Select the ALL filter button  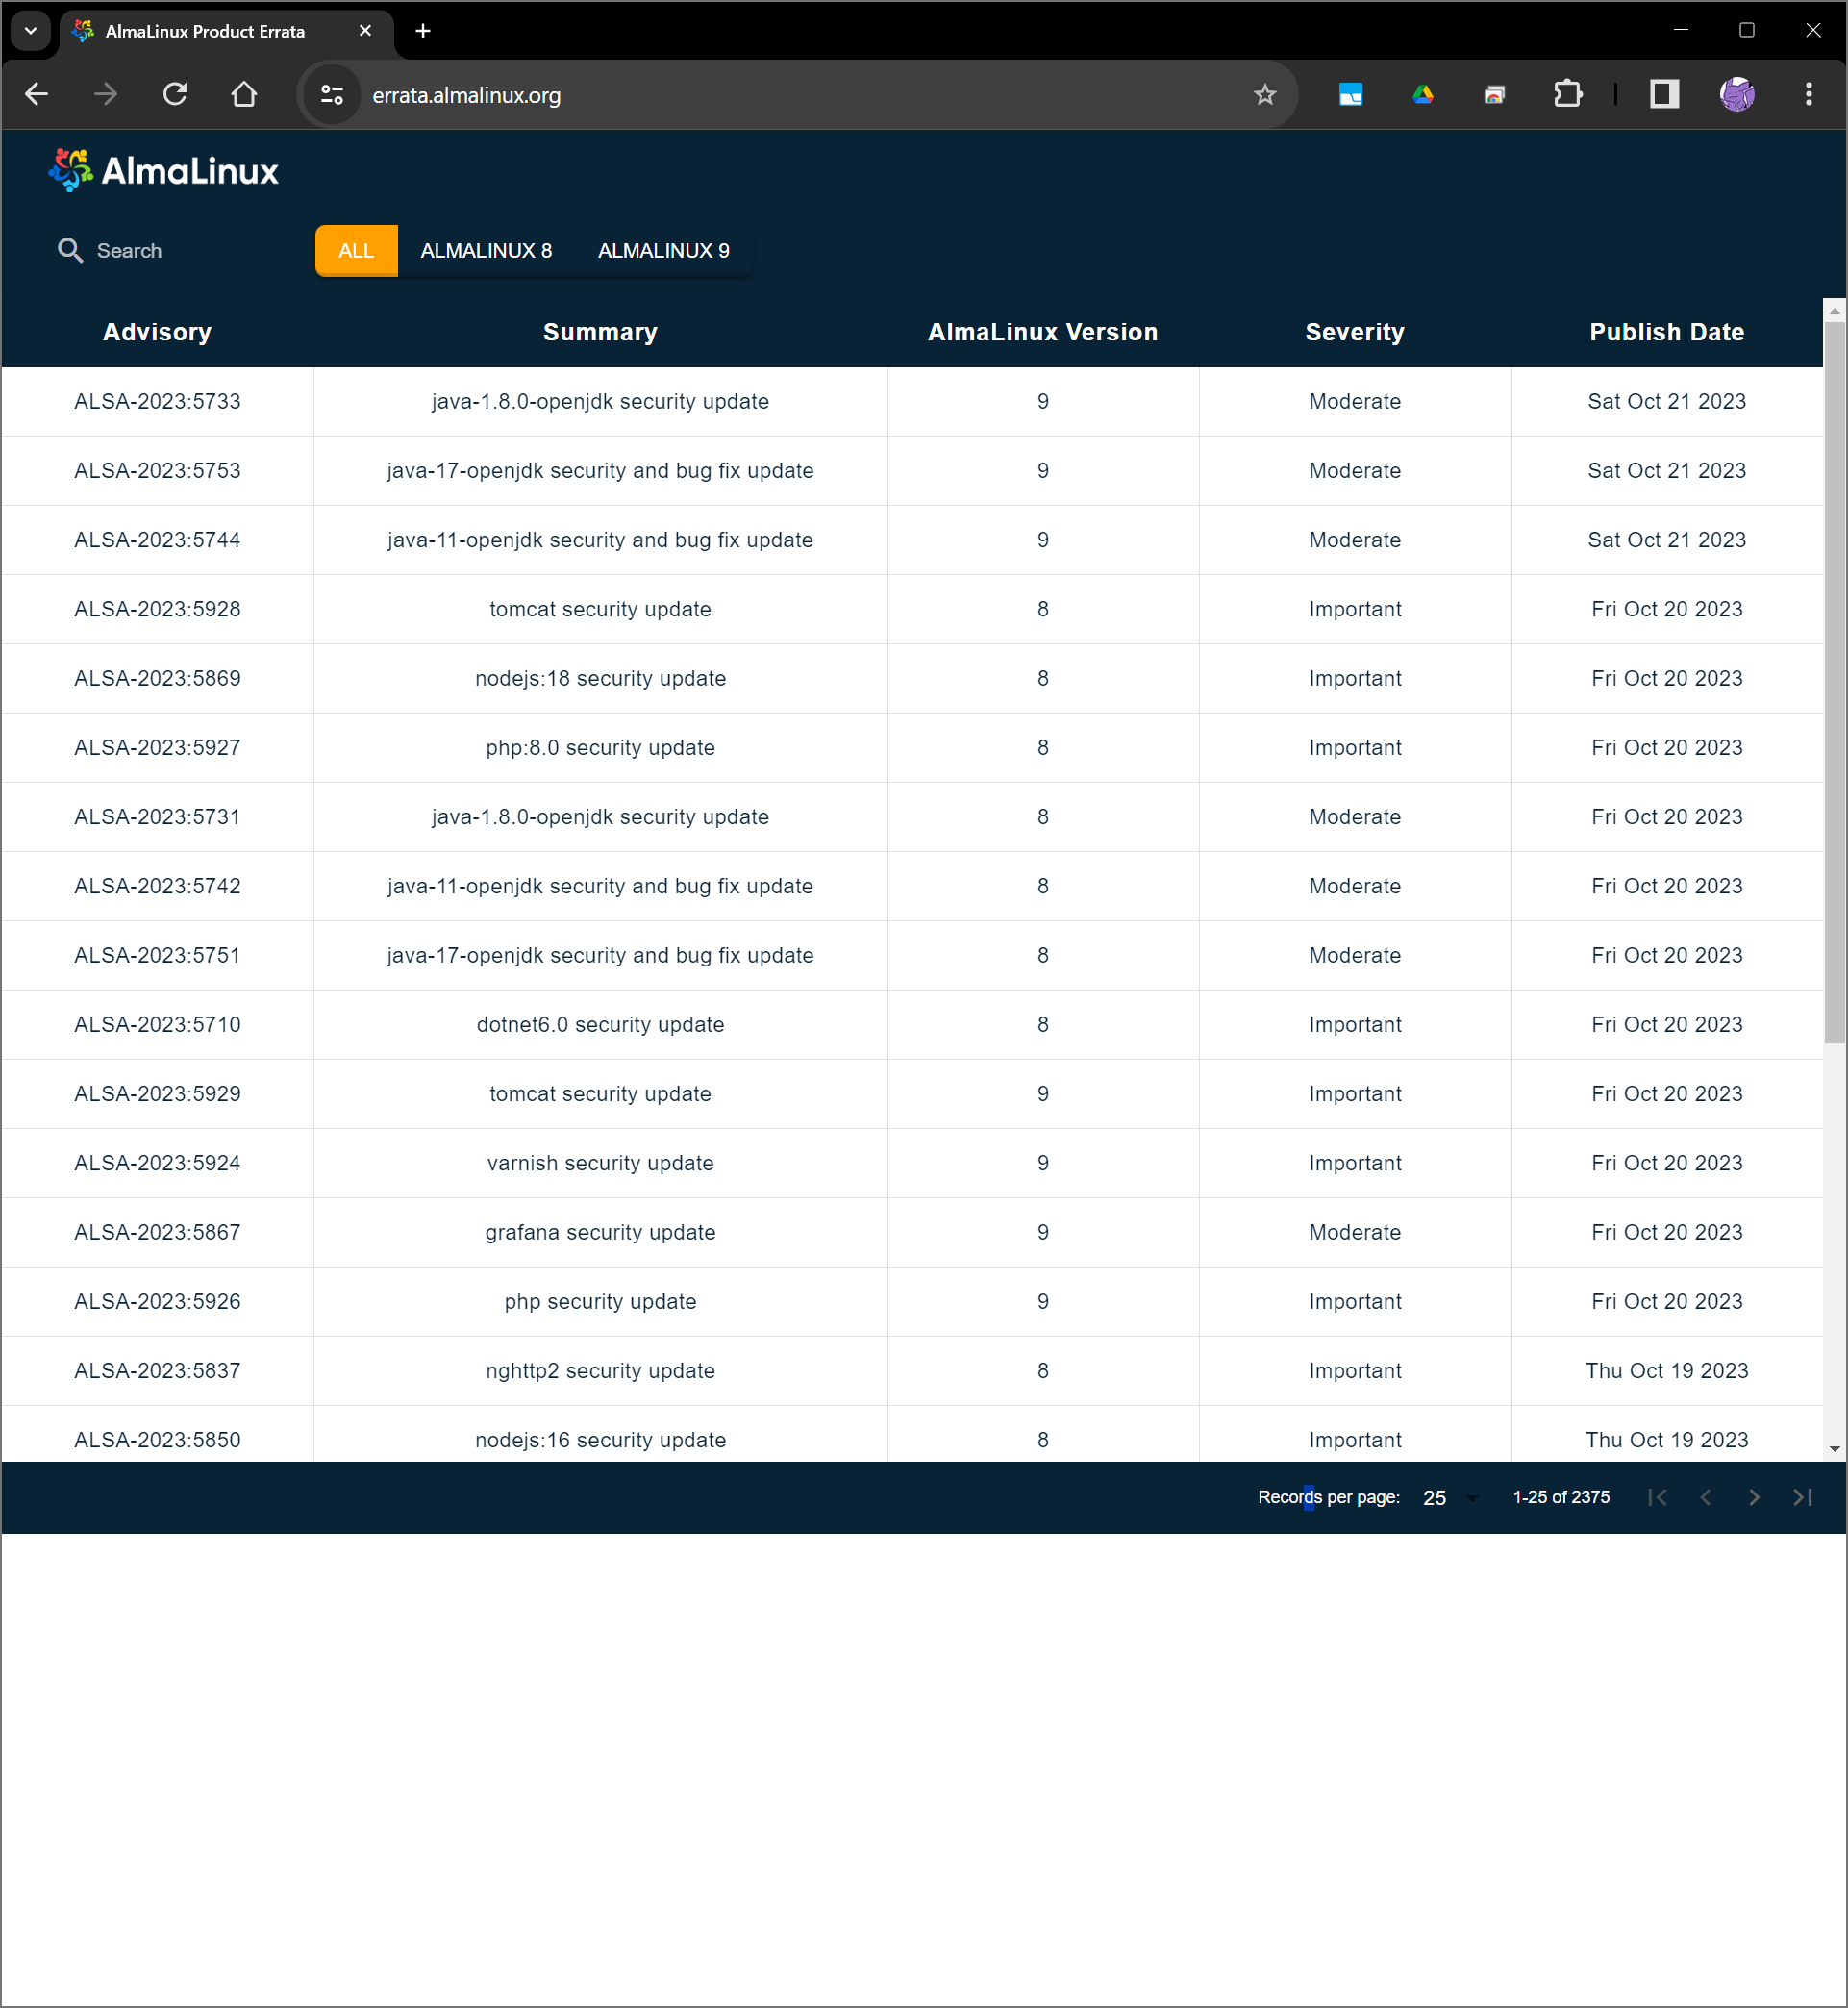(355, 250)
